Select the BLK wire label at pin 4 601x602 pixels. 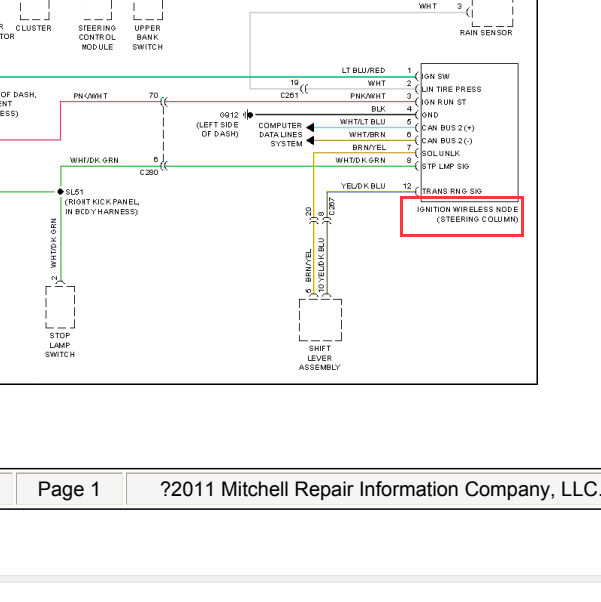tap(378, 109)
